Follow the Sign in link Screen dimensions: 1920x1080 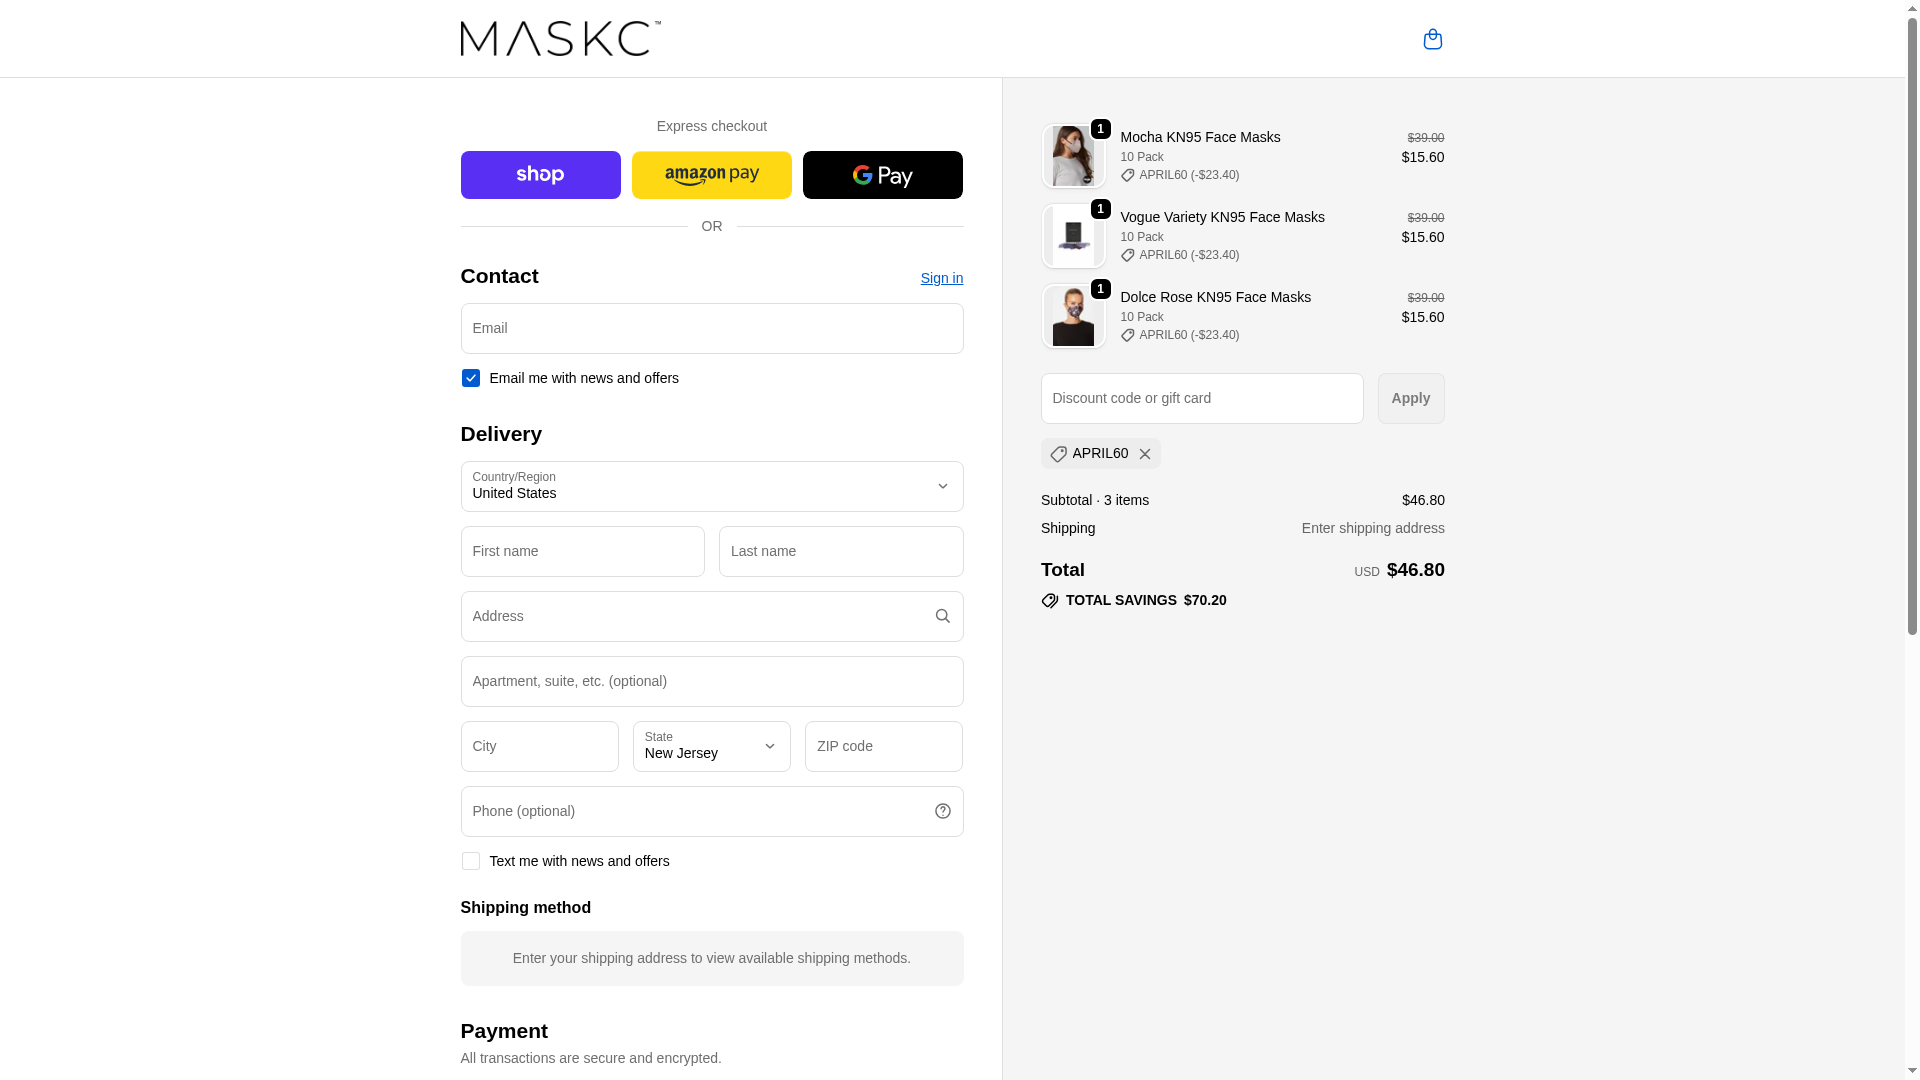pos(941,278)
